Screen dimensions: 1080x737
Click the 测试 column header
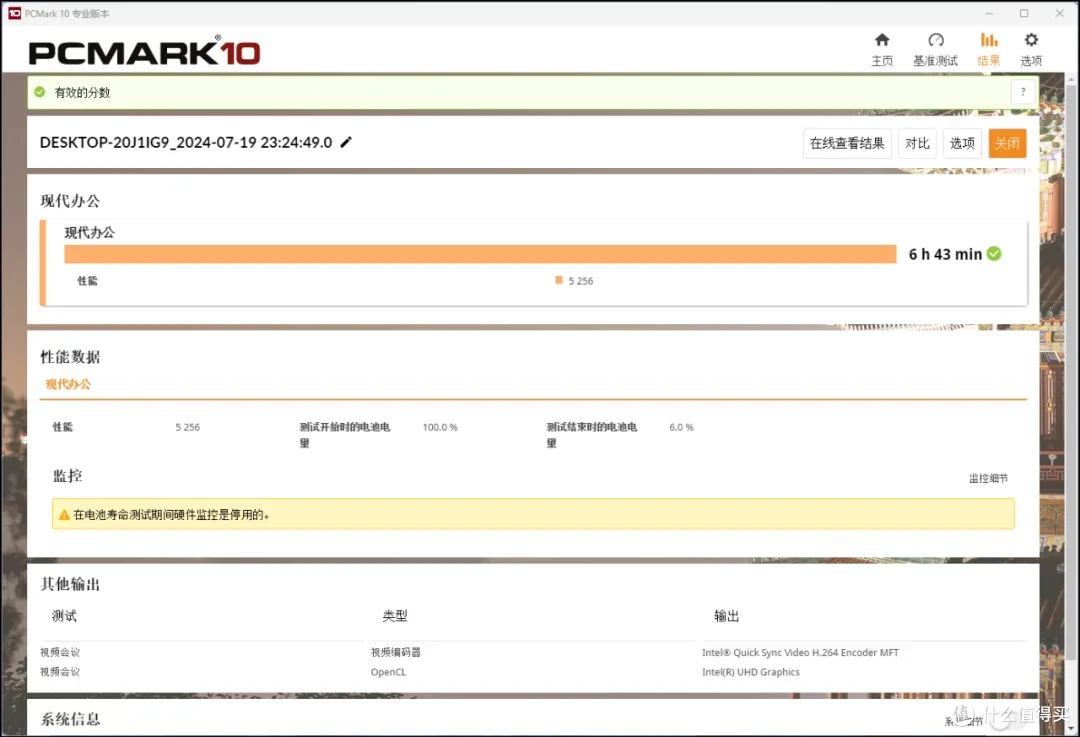click(64, 616)
